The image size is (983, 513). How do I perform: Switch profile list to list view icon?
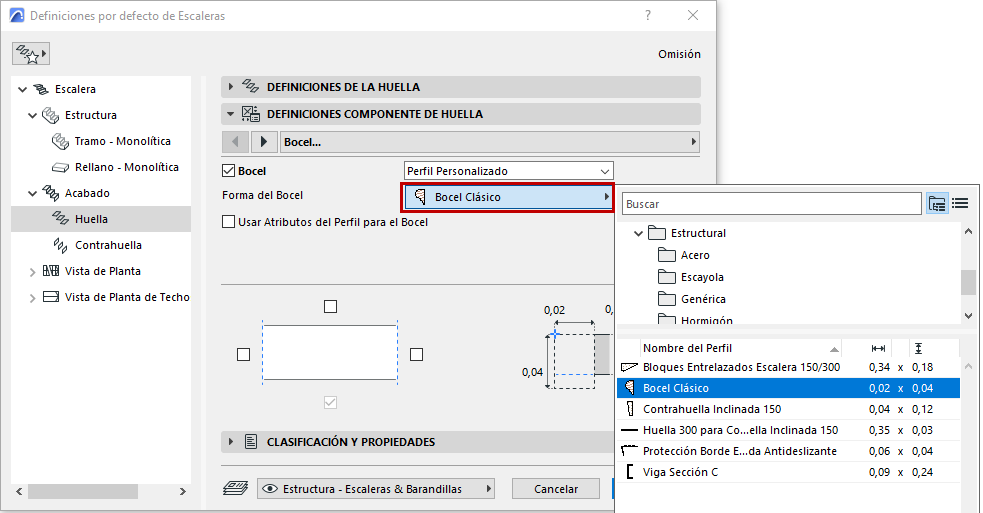[961, 204]
